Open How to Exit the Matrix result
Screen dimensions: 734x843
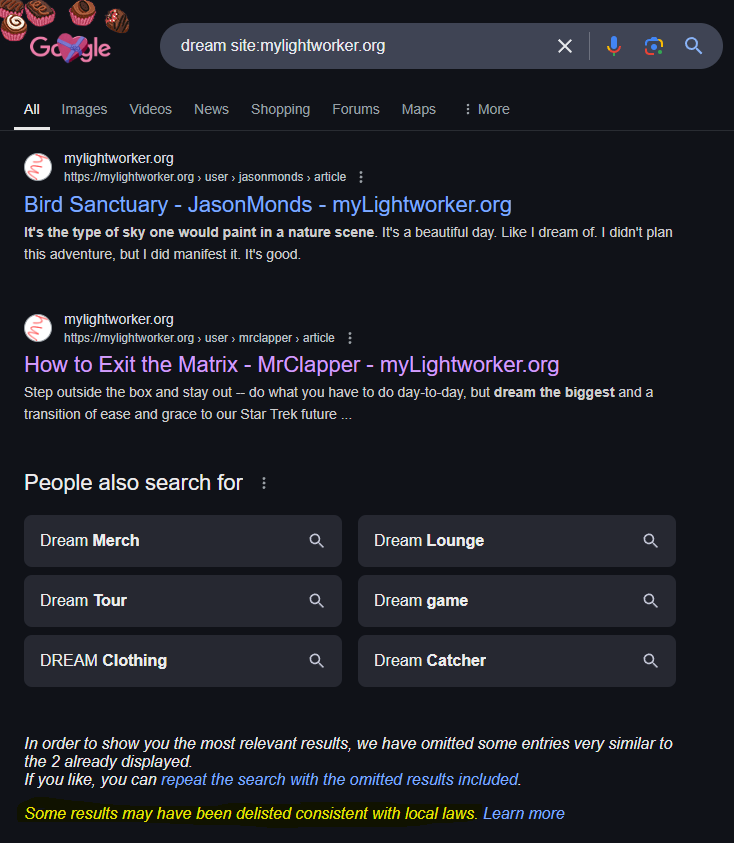[x=291, y=364]
